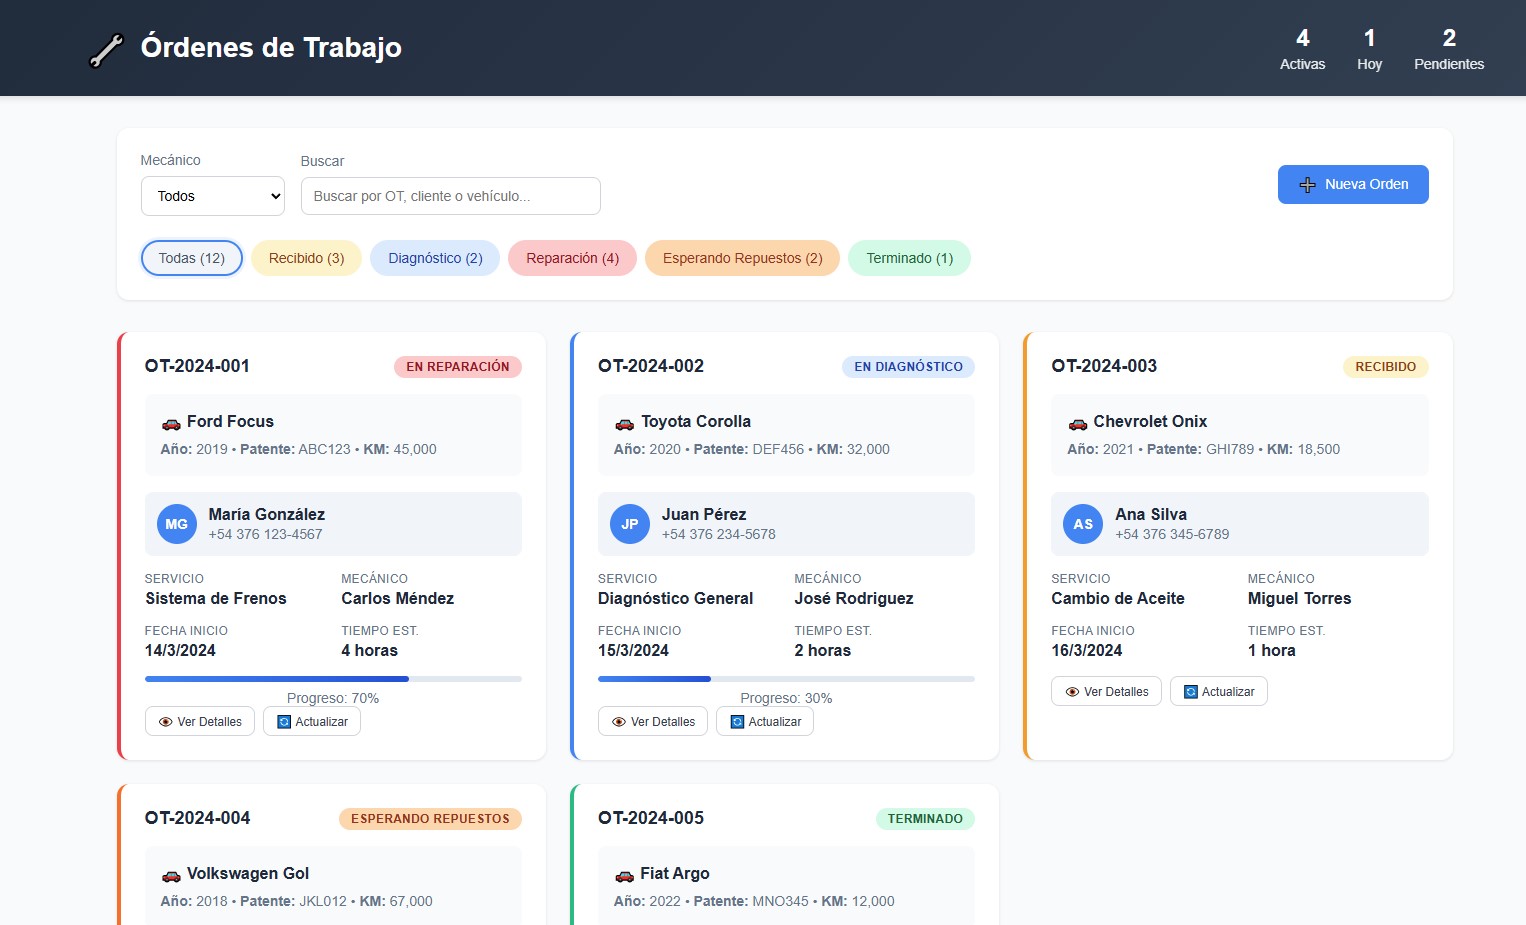Click the Activas counter in header
Viewport: 1526px width, 925px height.
(x=1302, y=50)
